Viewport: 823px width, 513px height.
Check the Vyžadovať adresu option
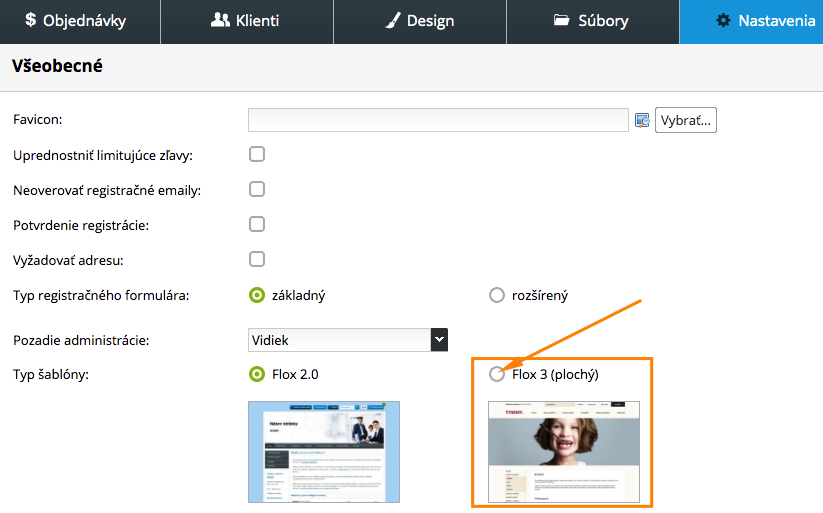[257, 260]
